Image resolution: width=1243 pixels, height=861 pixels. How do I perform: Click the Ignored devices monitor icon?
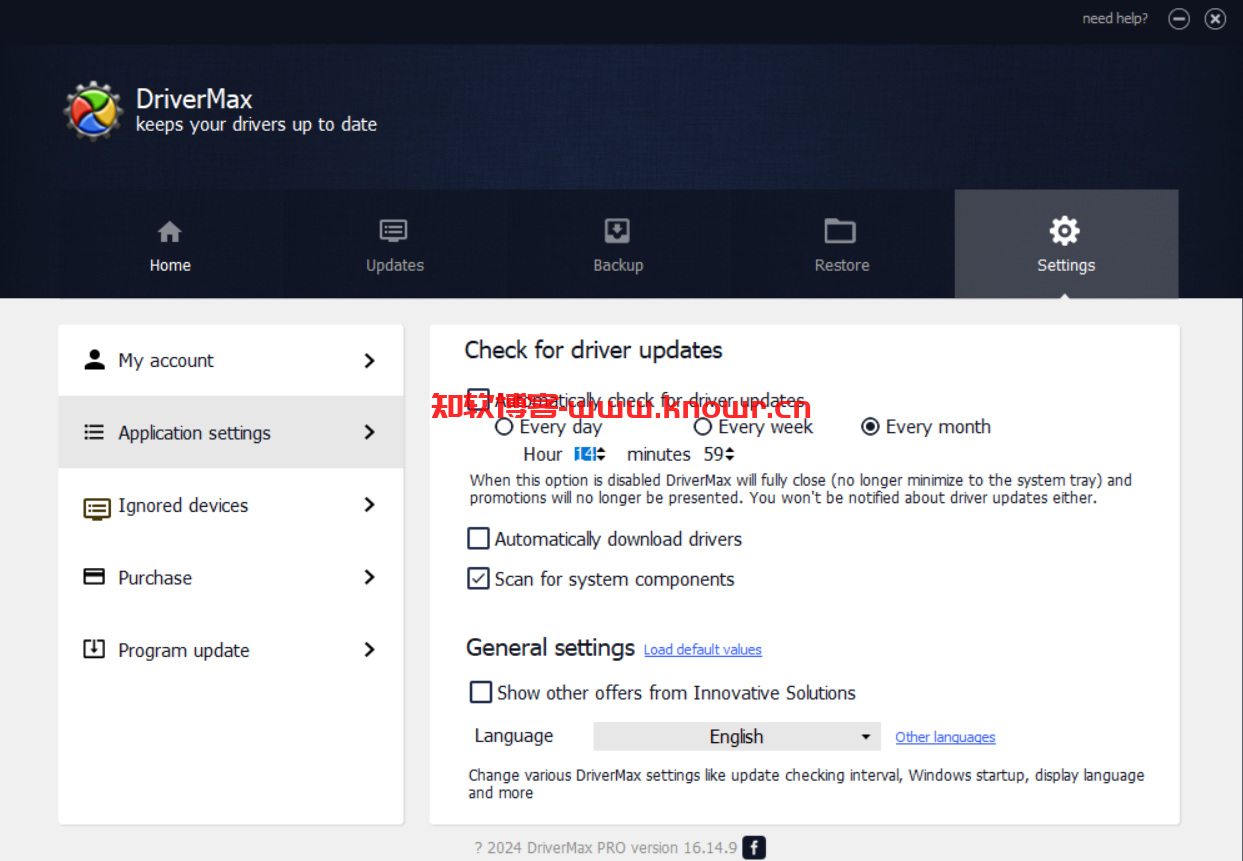pos(96,507)
